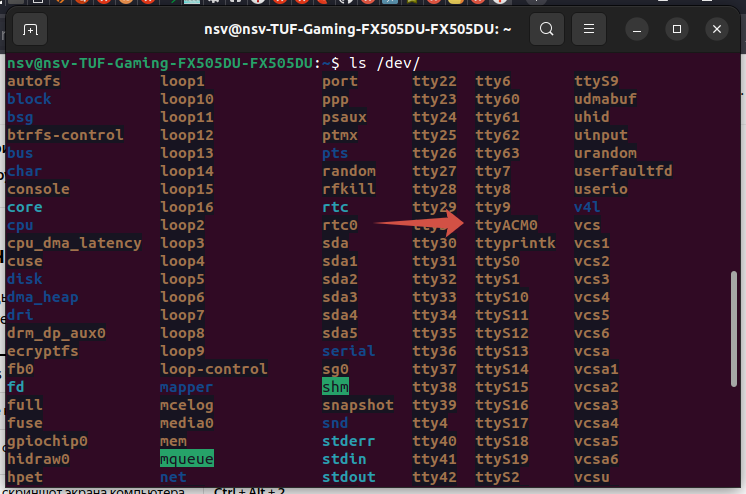This screenshot has height=494, width=746.
Task: Close the terminal window
Action: (717, 30)
